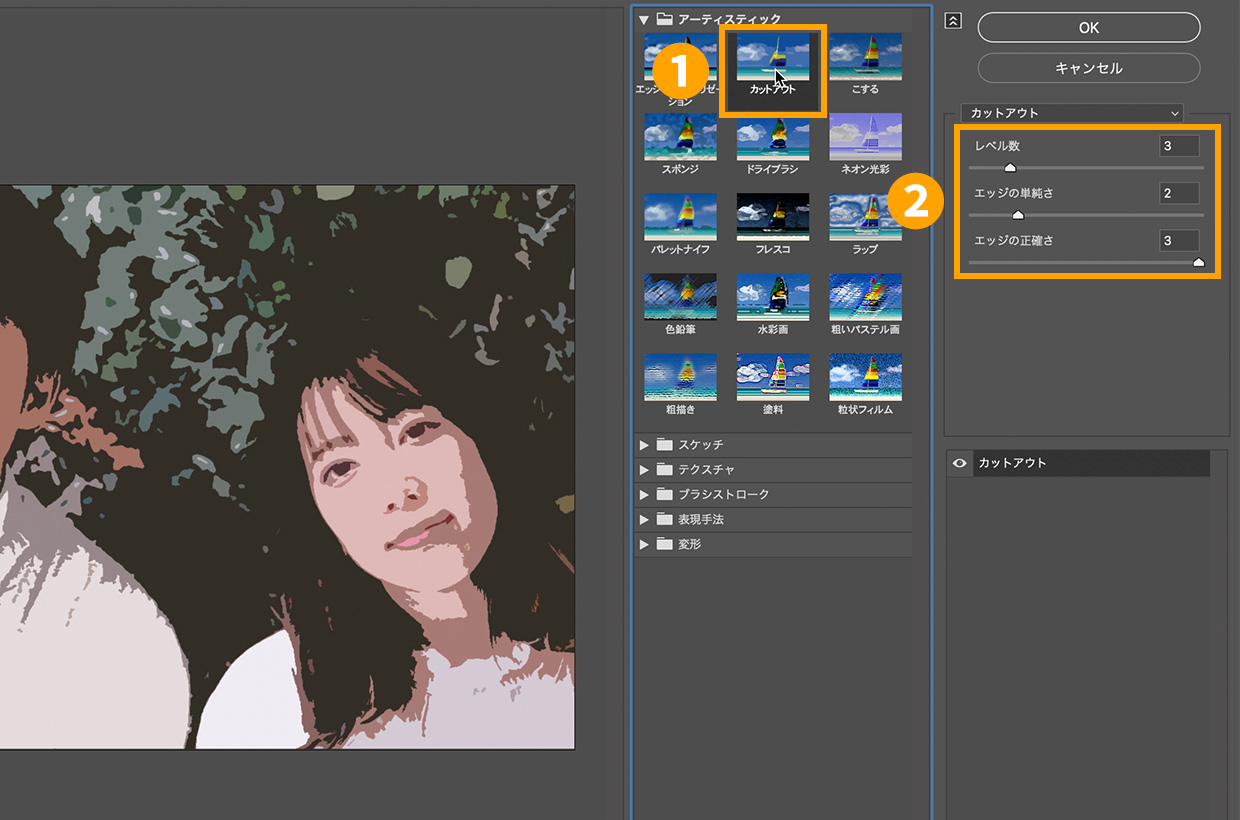Open the カットアウト filter dropdown
The image size is (1240, 820).
pyautogui.click(x=1072, y=113)
